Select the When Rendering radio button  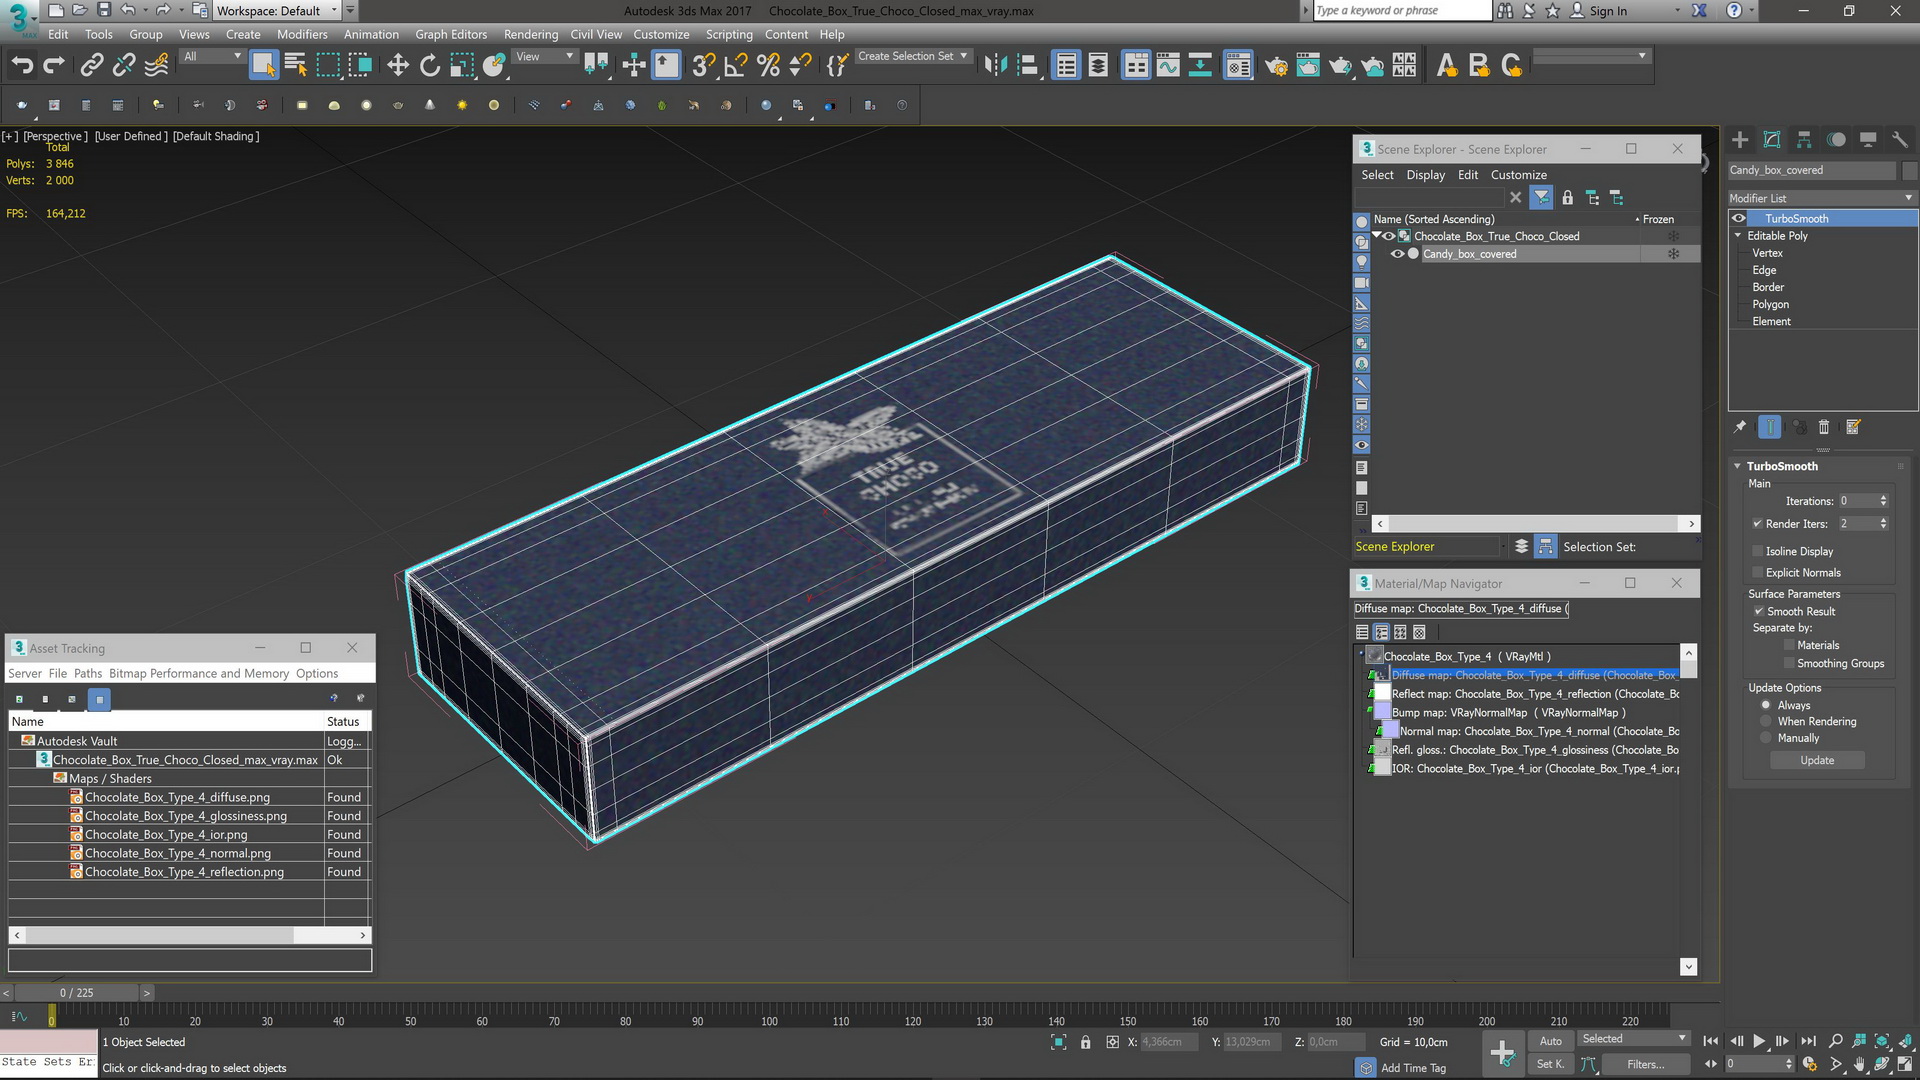coord(1766,722)
